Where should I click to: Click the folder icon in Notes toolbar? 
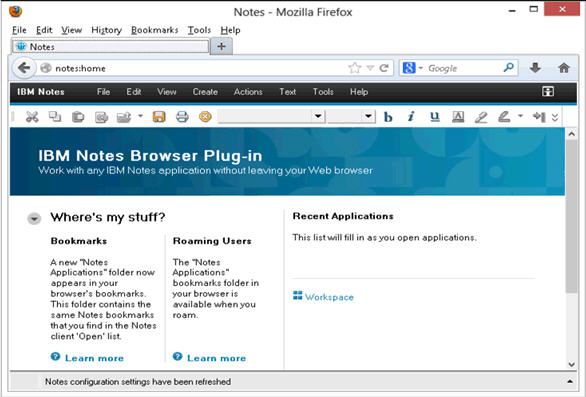pos(124,117)
